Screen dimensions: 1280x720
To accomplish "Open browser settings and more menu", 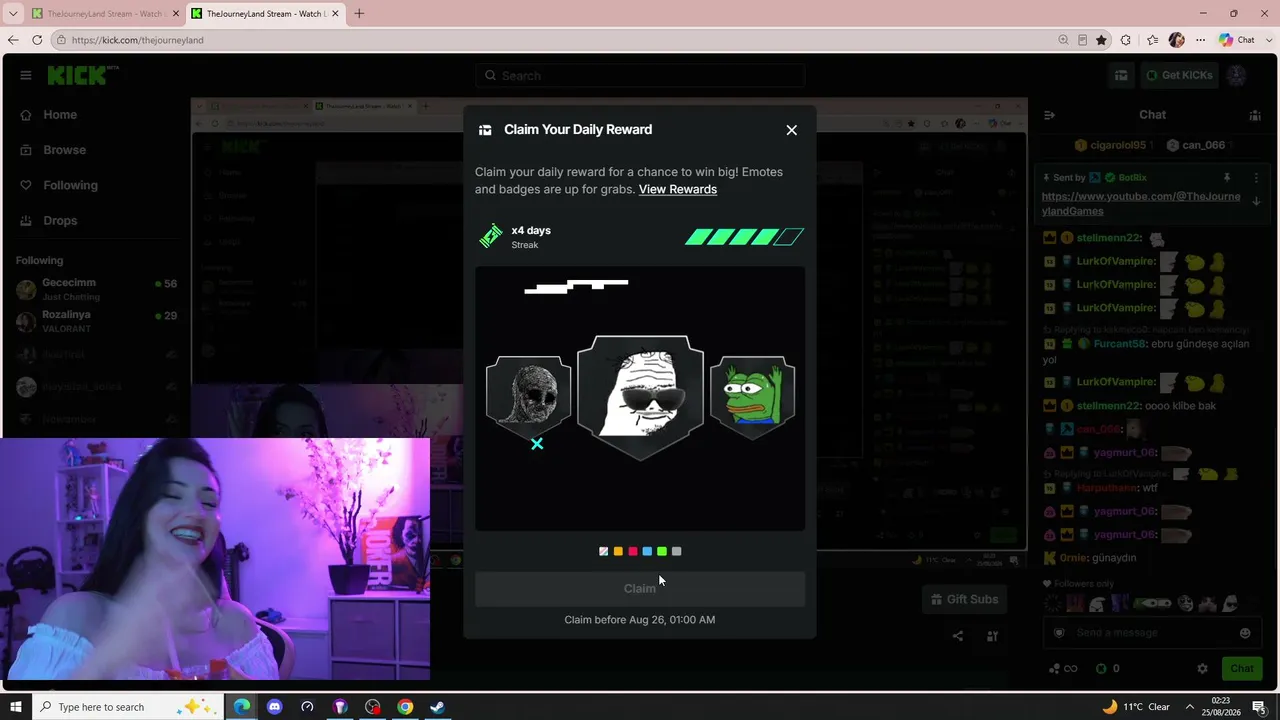I will (1200, 40).
